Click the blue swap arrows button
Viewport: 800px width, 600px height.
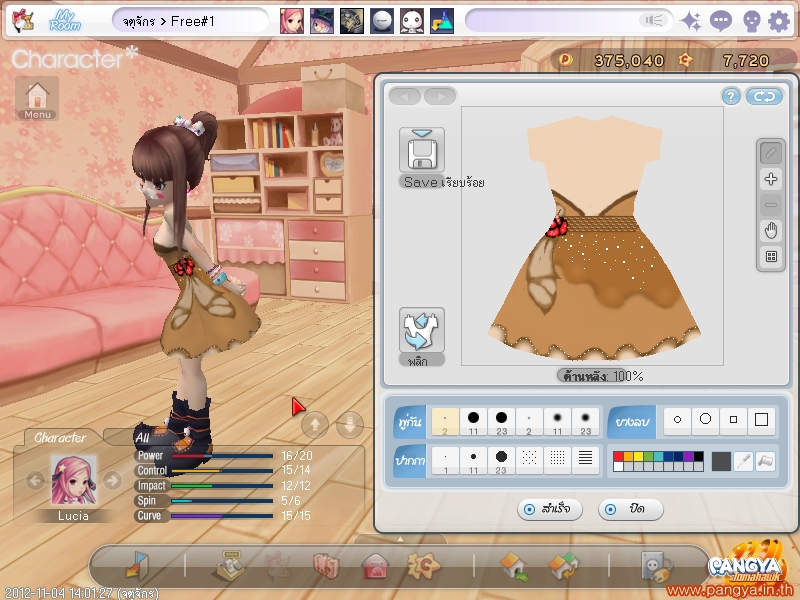764,96
